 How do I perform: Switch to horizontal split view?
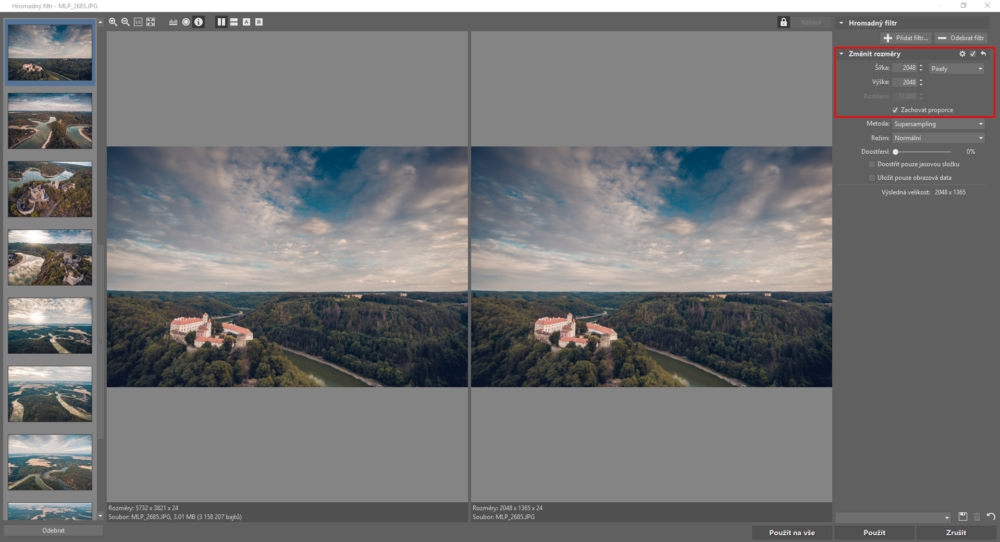click(x=234, y=22)
